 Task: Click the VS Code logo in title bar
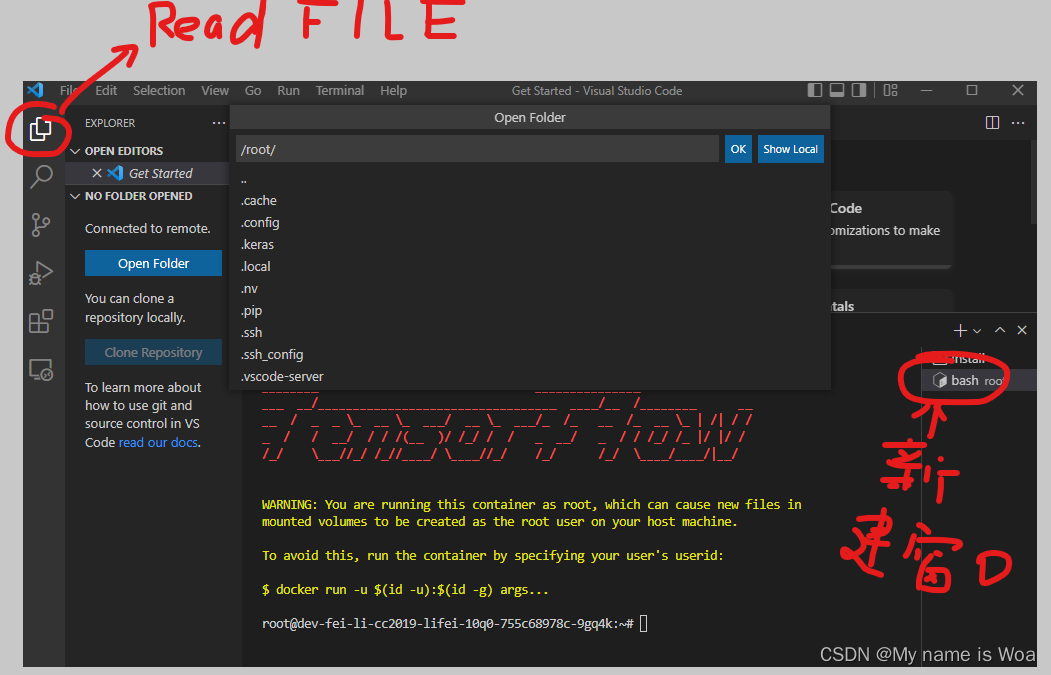[x=36, y=90]
